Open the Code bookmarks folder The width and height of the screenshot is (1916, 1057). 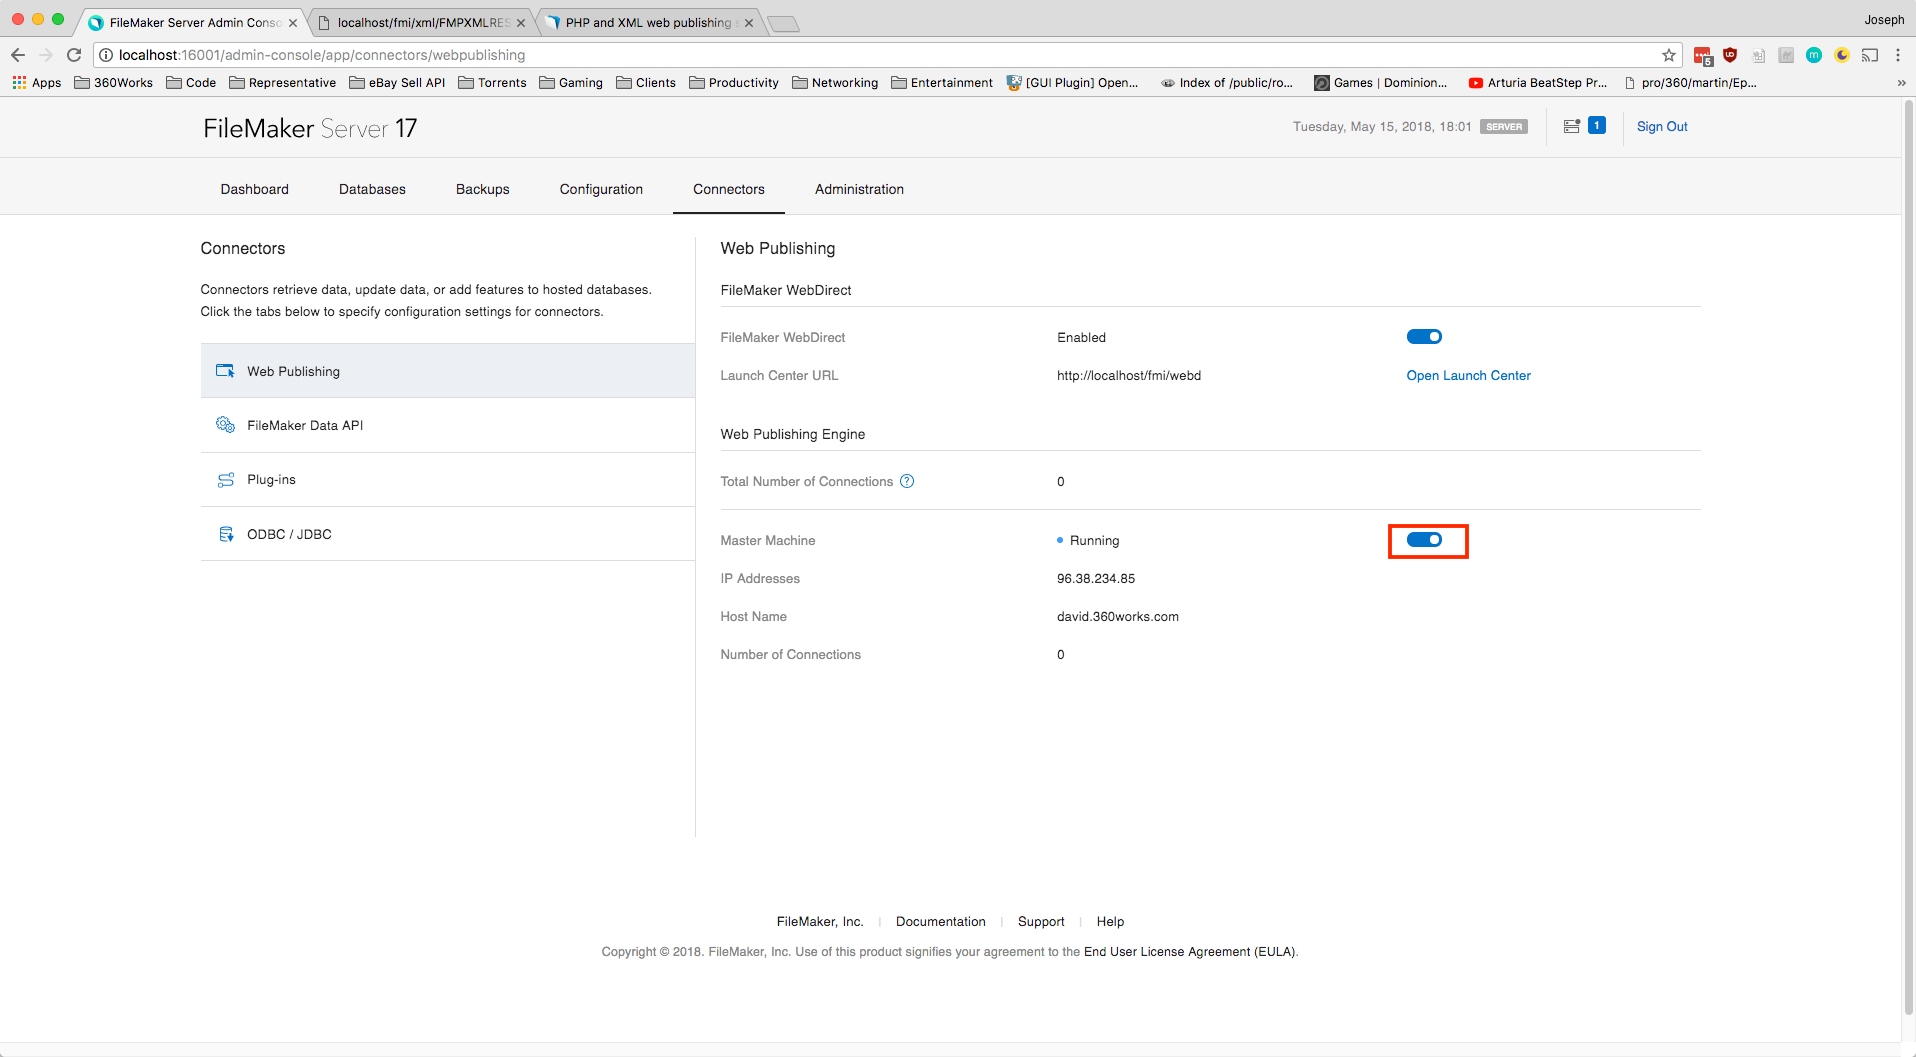(191, 83)
